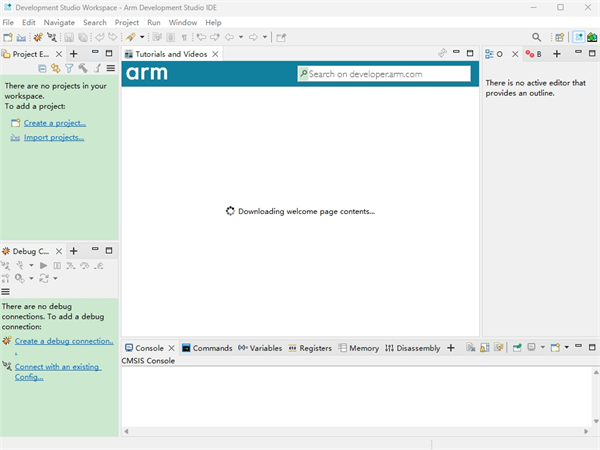Click the Continue play button in Debug Control

pos(44,266)
